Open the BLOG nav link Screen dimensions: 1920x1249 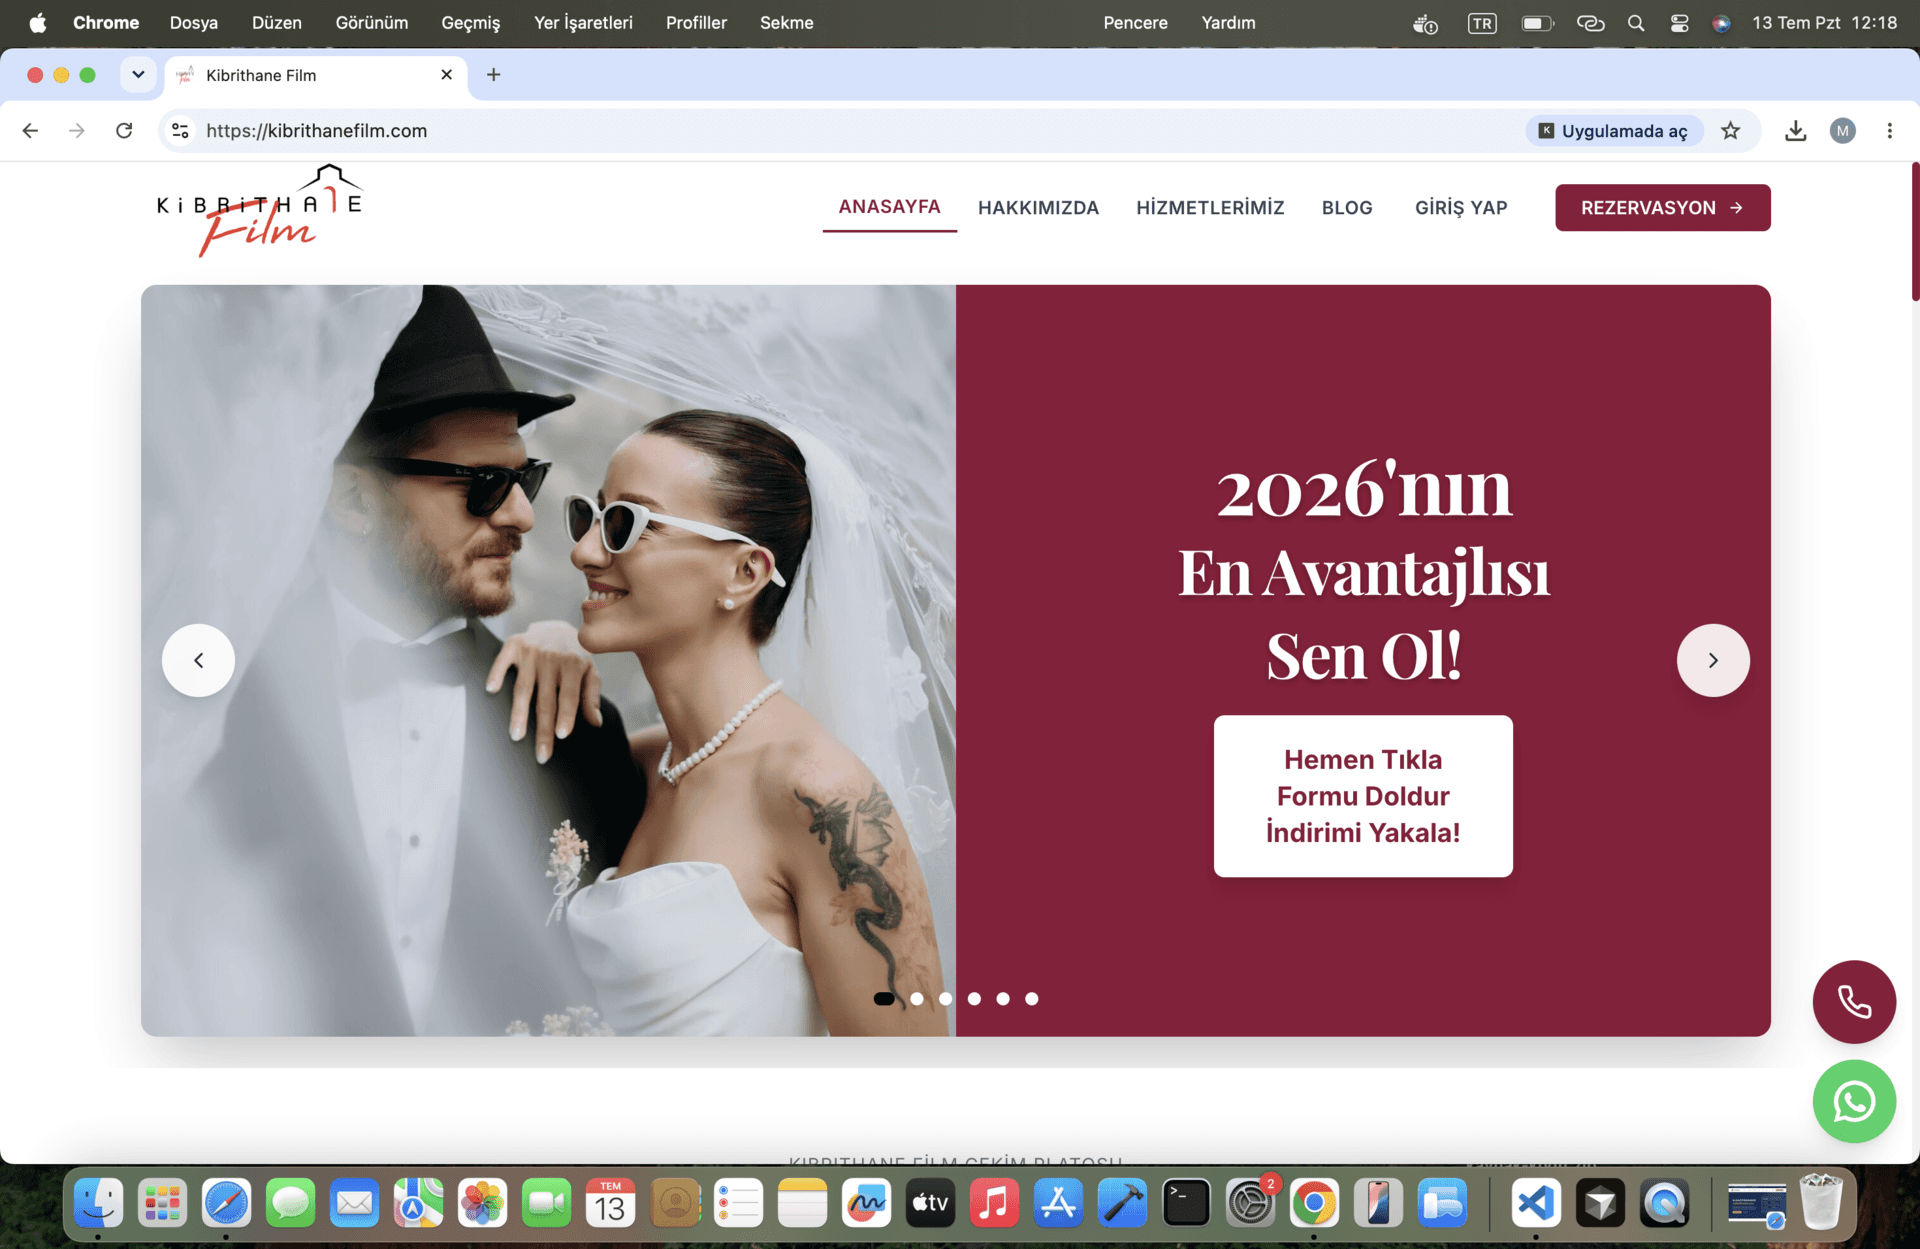[1347, 208]
